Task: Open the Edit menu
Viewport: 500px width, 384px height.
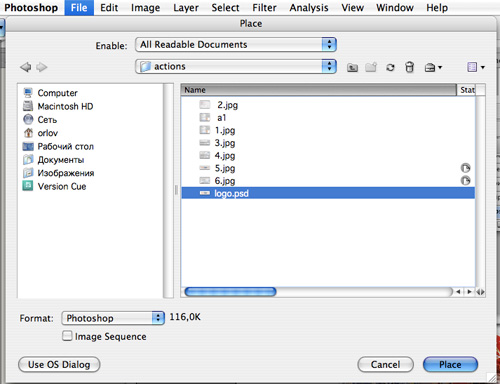Action: [x=109, y=8]
